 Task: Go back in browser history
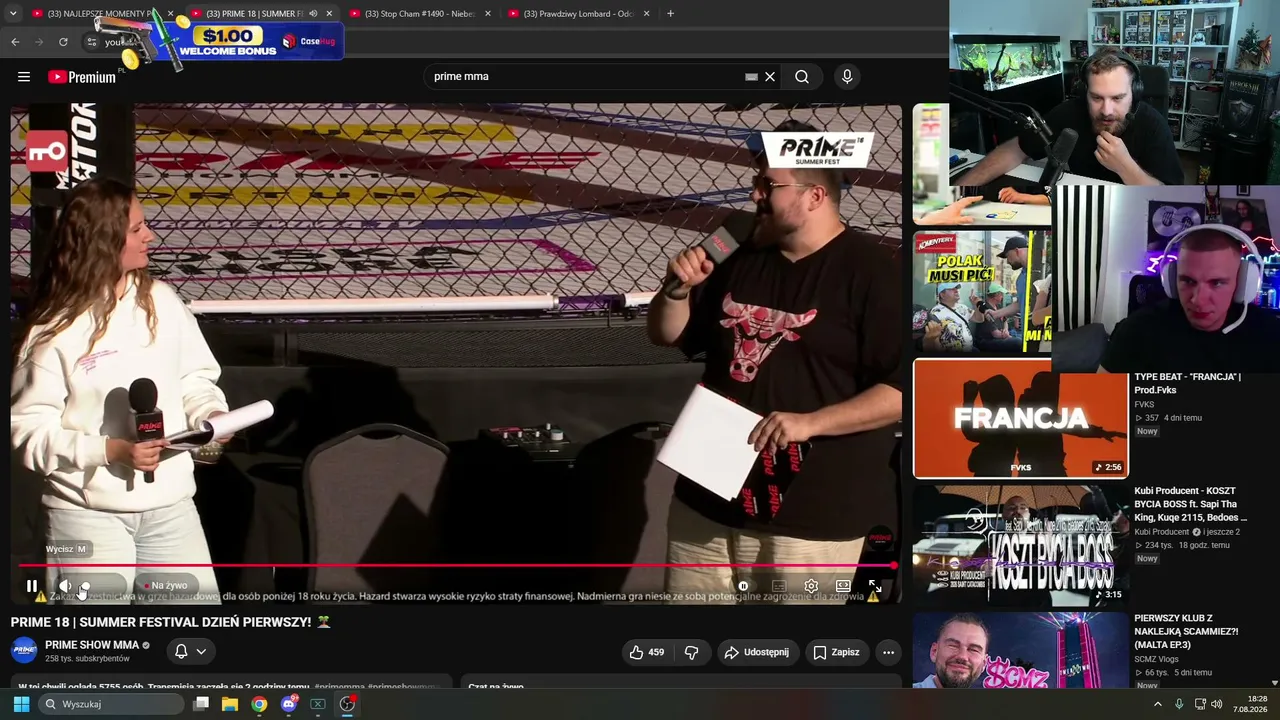15,42
